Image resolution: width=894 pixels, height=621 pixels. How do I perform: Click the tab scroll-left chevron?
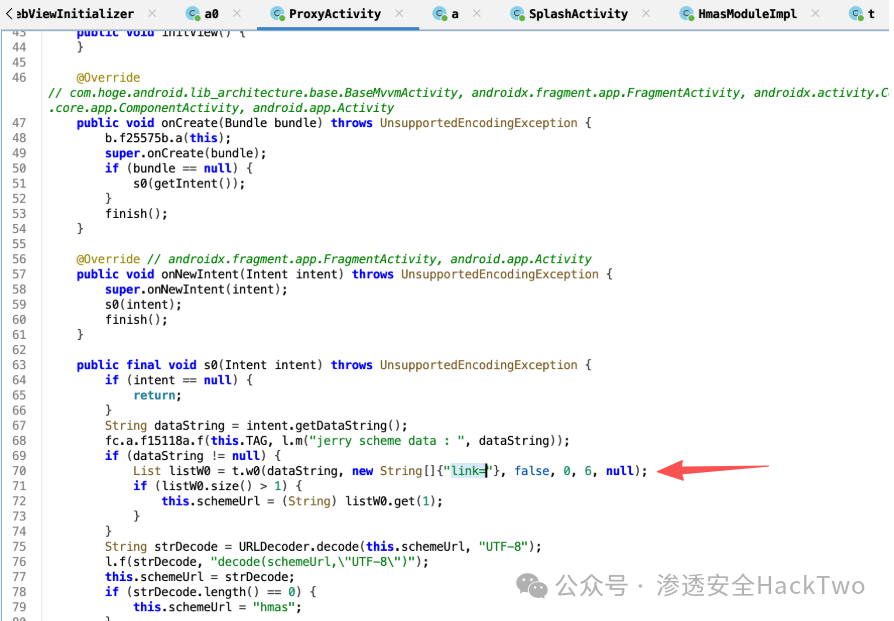[x=9, y=13]
